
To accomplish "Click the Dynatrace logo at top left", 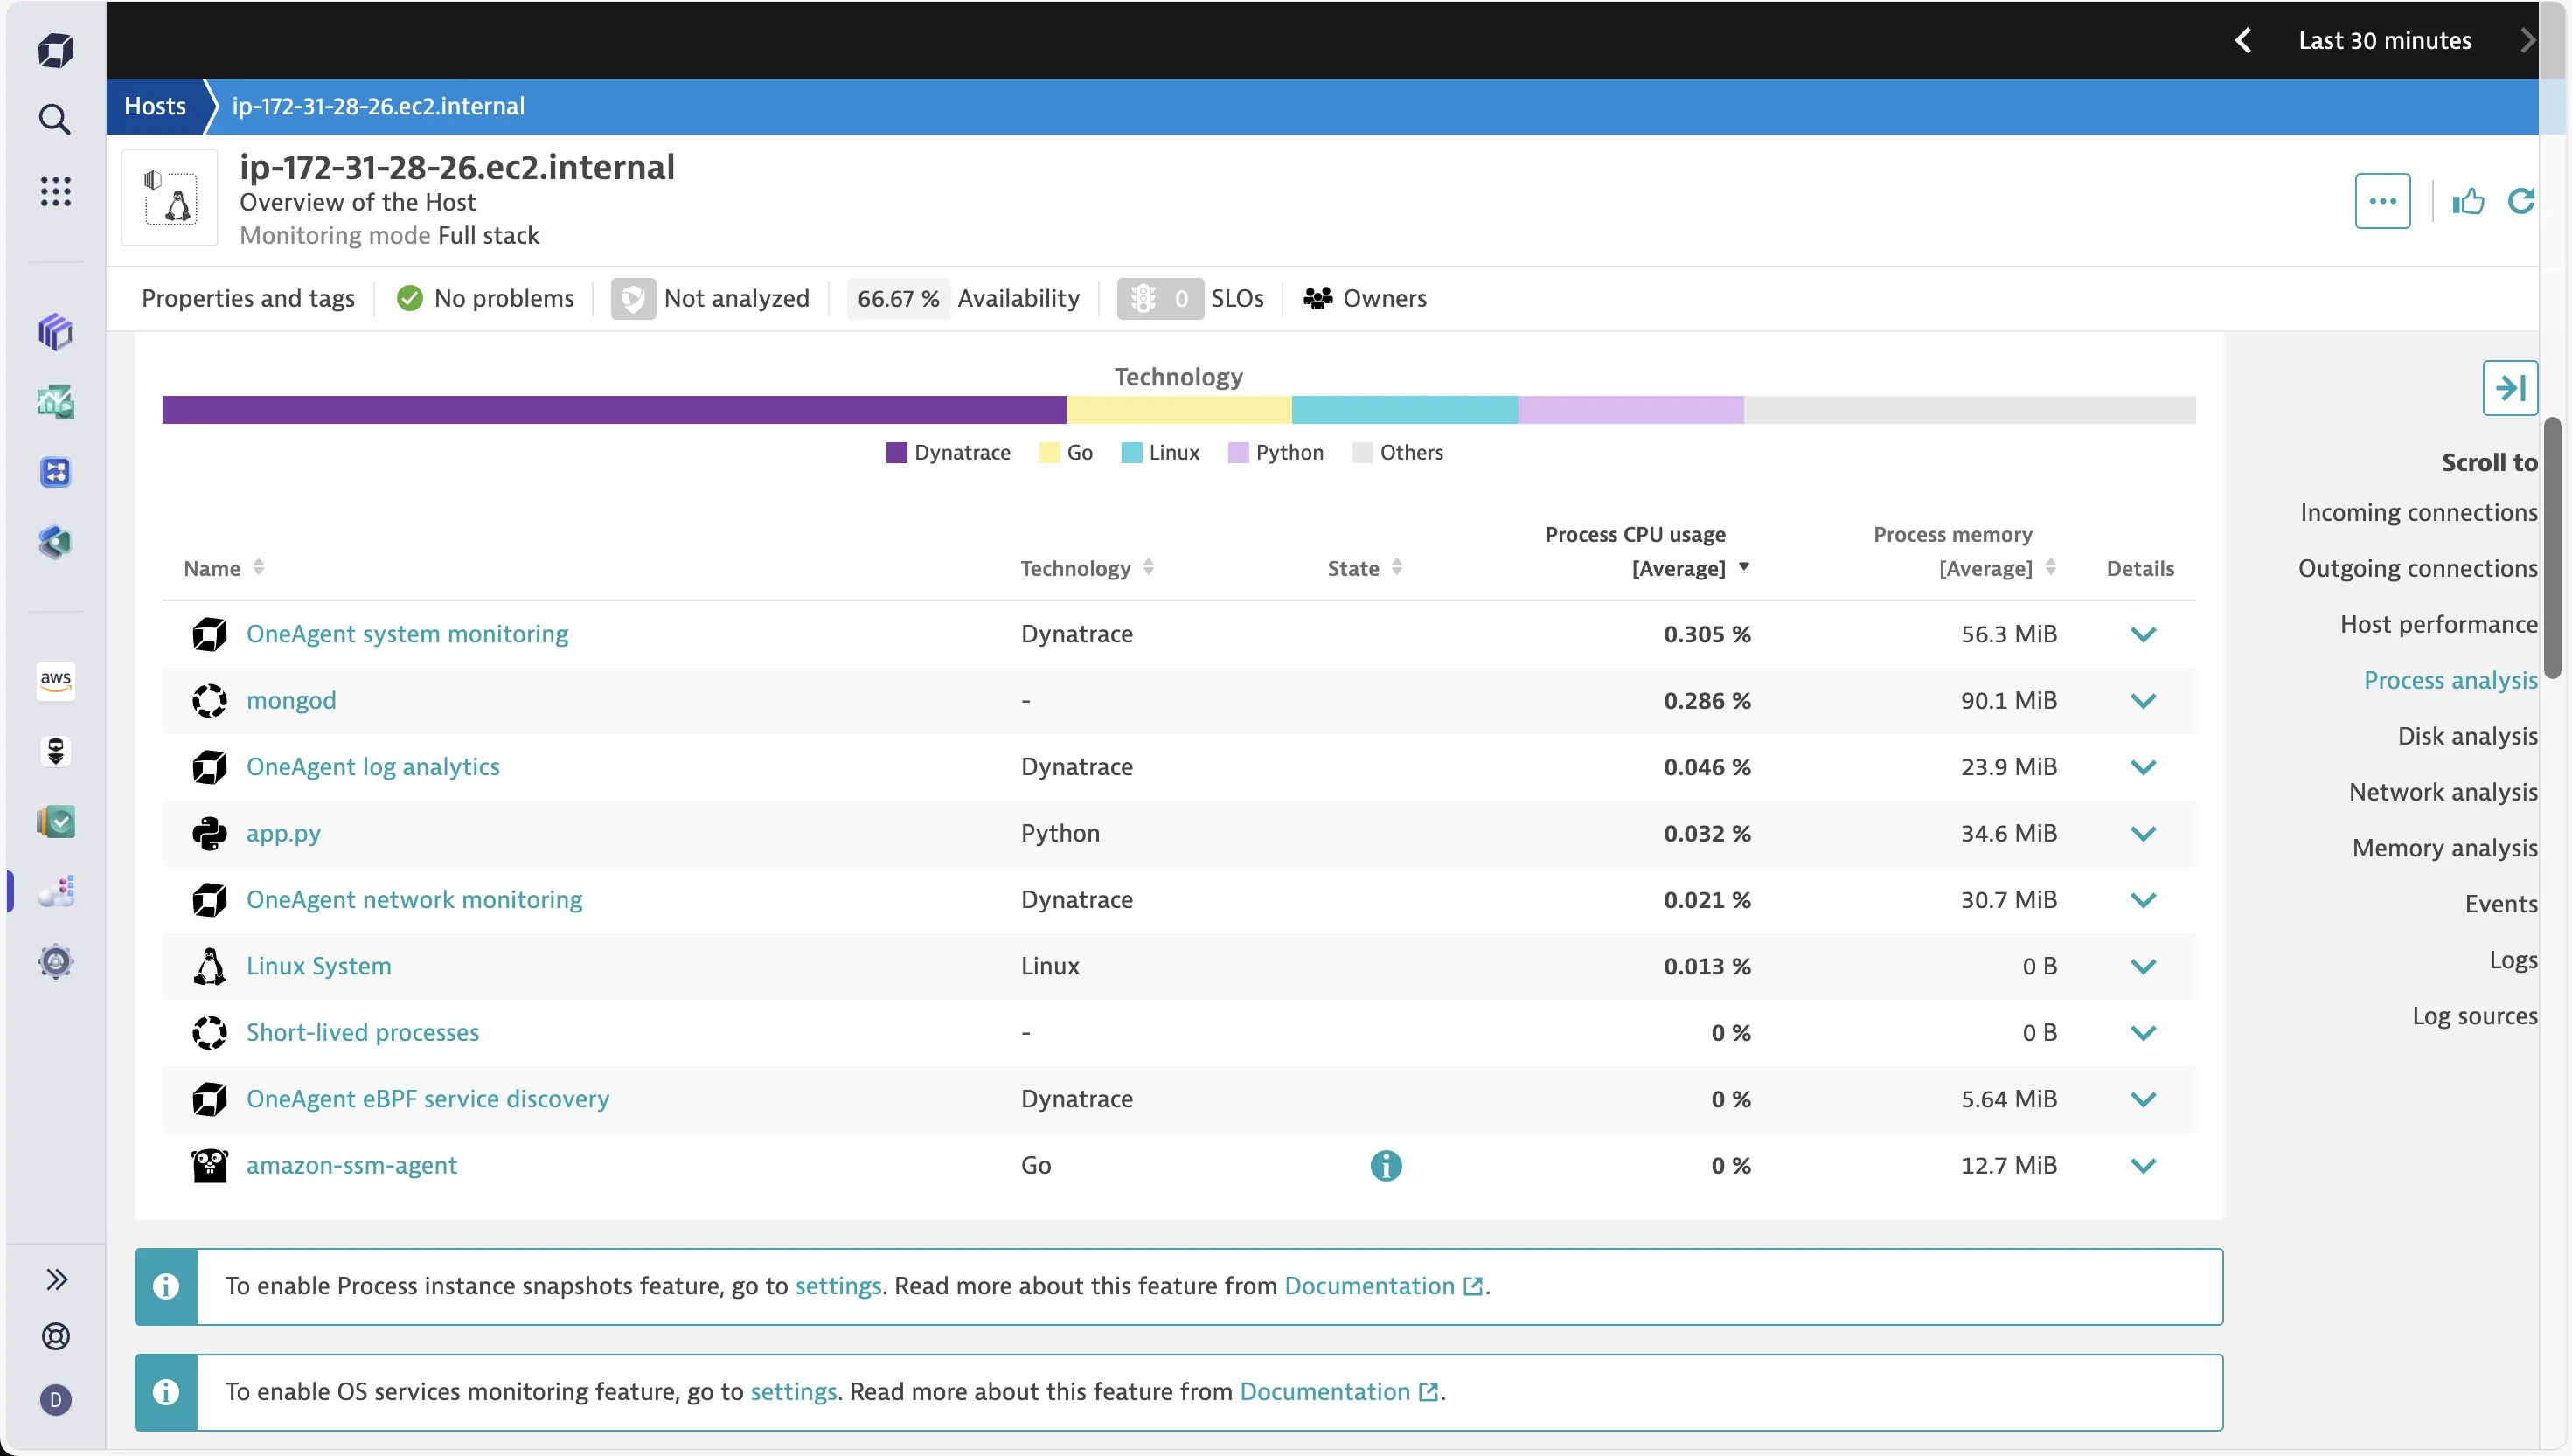I will click(x=55, y=49).
